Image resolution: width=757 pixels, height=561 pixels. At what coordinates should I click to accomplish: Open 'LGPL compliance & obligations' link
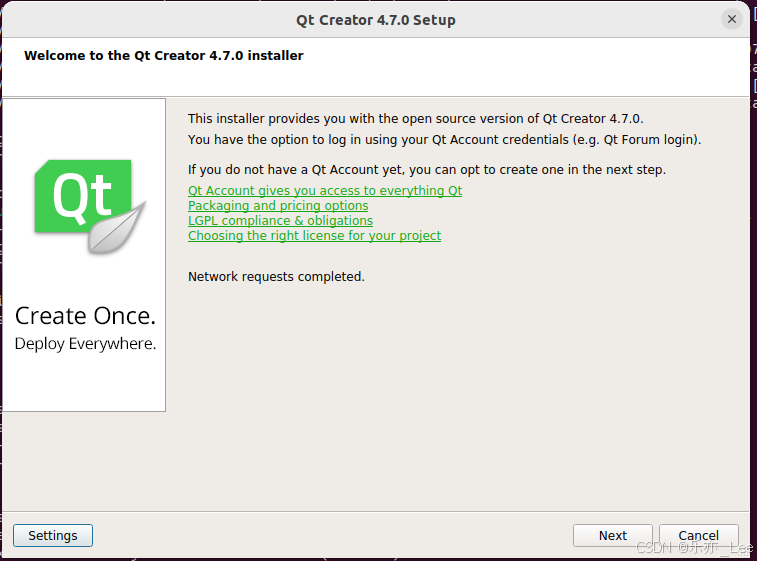coord(280,221)
